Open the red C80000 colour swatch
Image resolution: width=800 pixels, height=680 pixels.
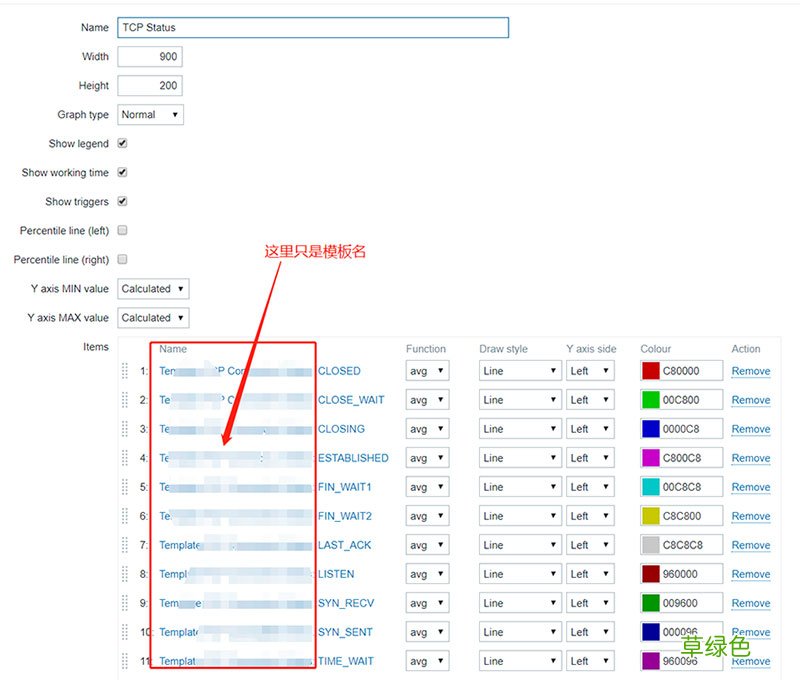point(651,371)
